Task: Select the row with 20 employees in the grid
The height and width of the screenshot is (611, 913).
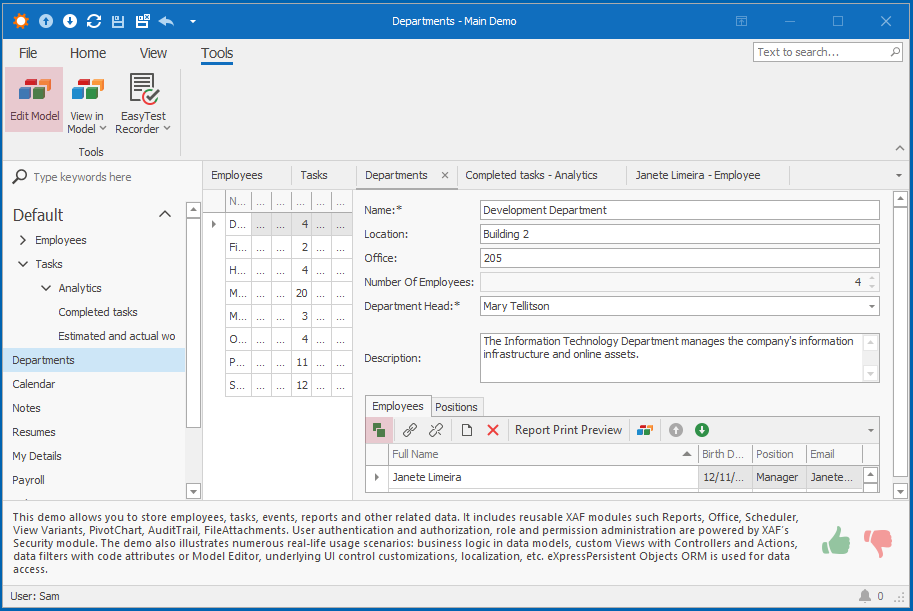Action: point(289,293)
